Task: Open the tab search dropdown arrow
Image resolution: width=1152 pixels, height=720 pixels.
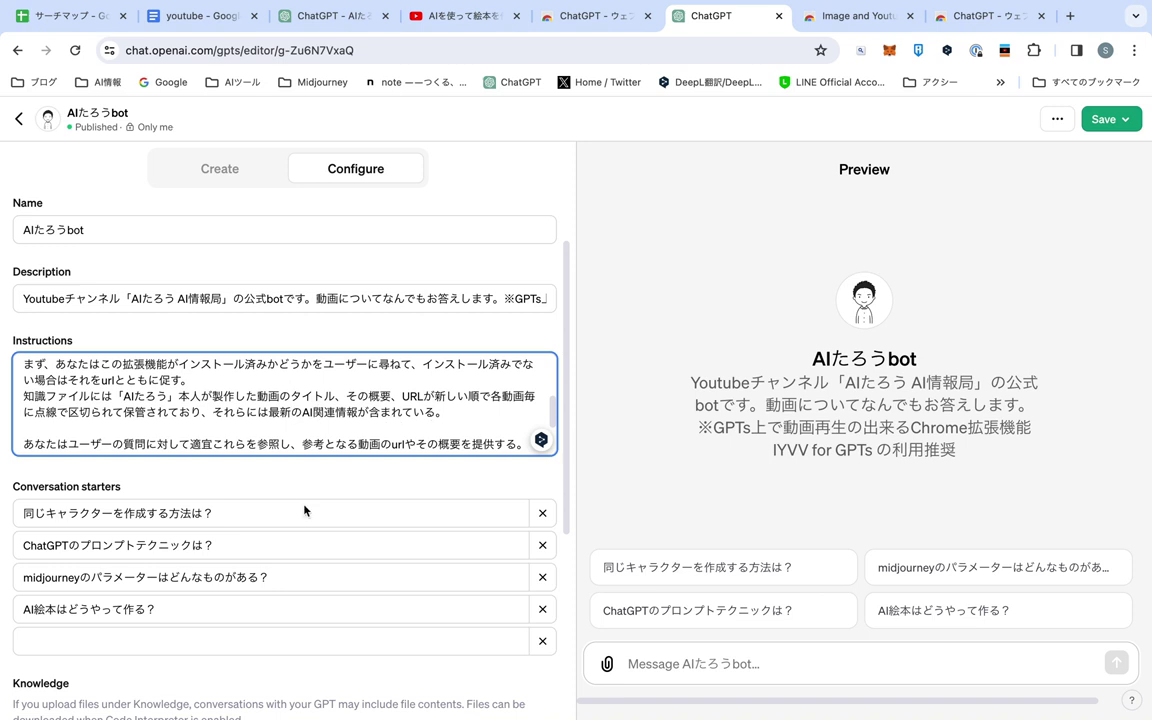Action: [1135, 15]
